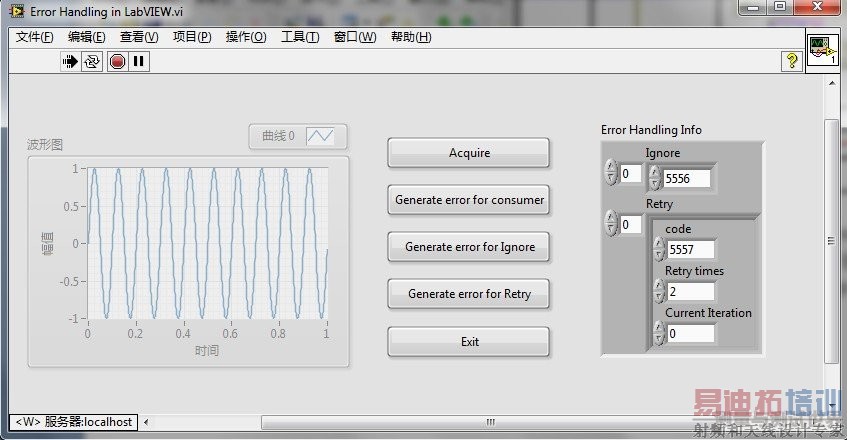Click the Retry times stepper arrows

pyautogui.click(x=659, y=291)
